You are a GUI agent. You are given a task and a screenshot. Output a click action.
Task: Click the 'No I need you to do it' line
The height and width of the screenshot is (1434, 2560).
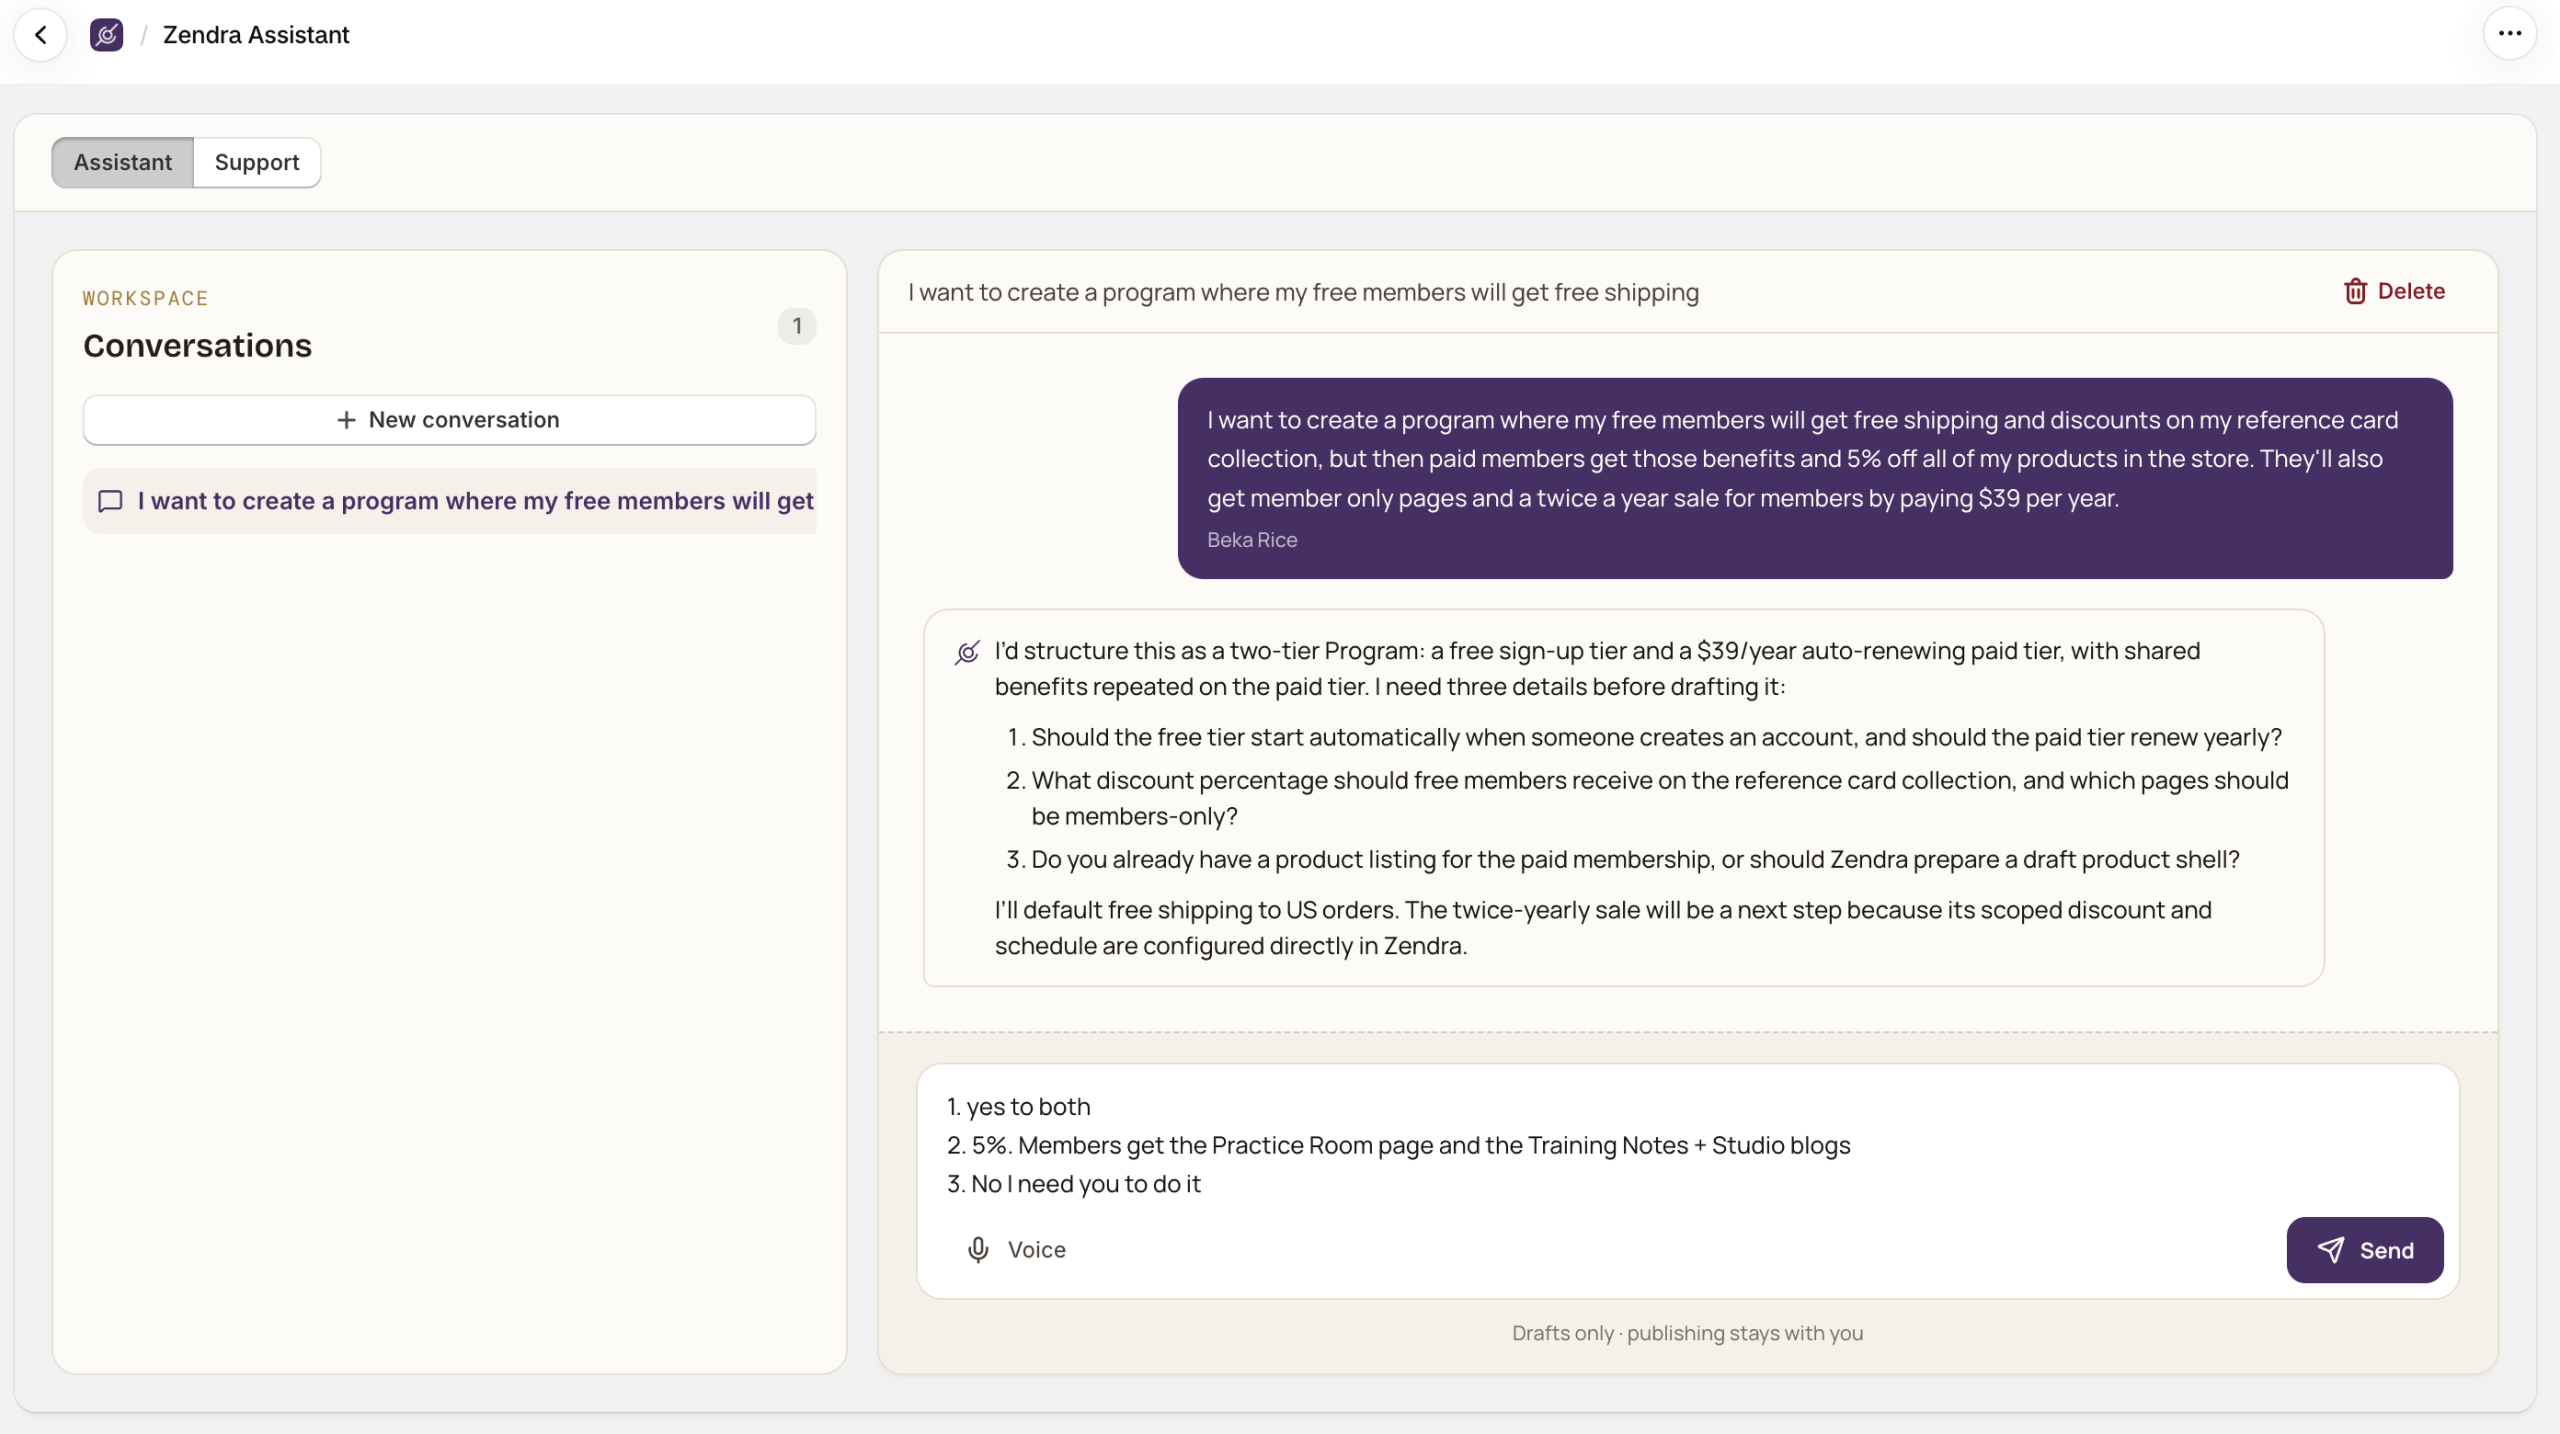click(1074, 1184)
